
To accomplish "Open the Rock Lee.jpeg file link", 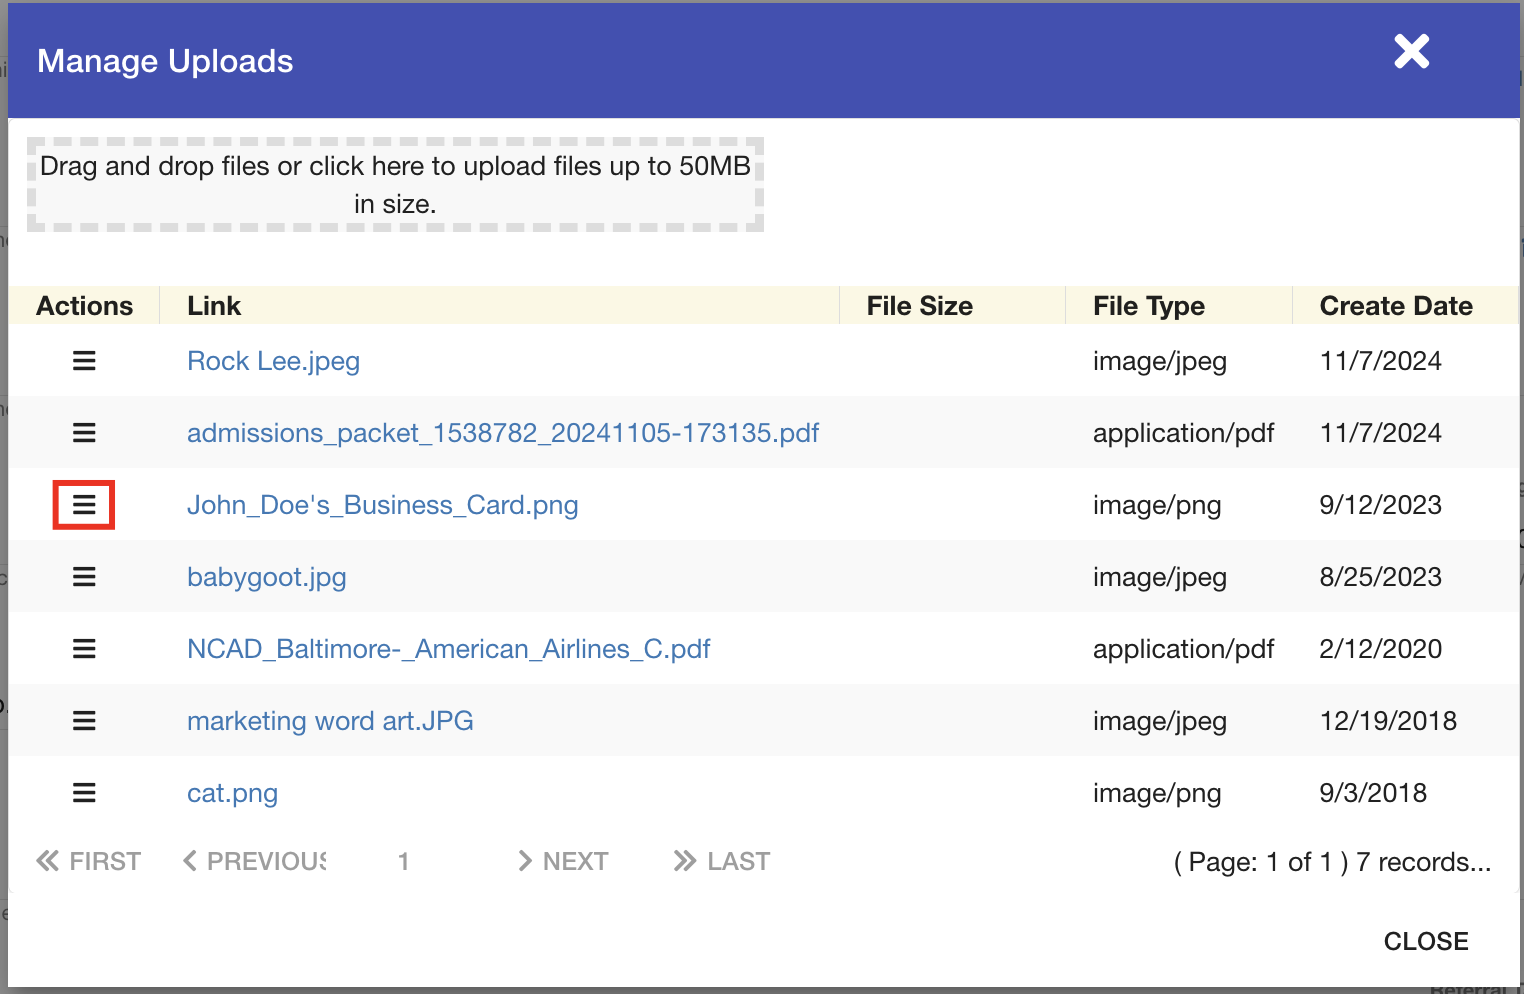I will pos(273,361).
